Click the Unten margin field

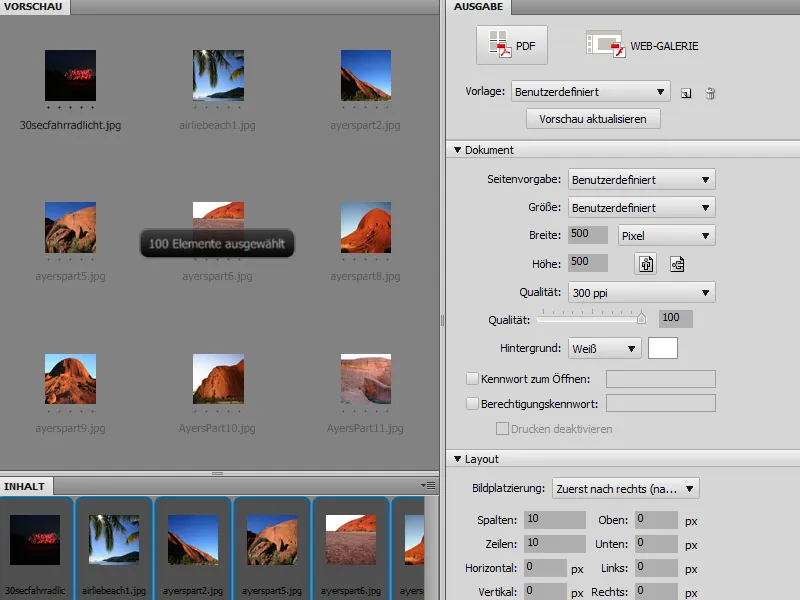tap(656, 543)
